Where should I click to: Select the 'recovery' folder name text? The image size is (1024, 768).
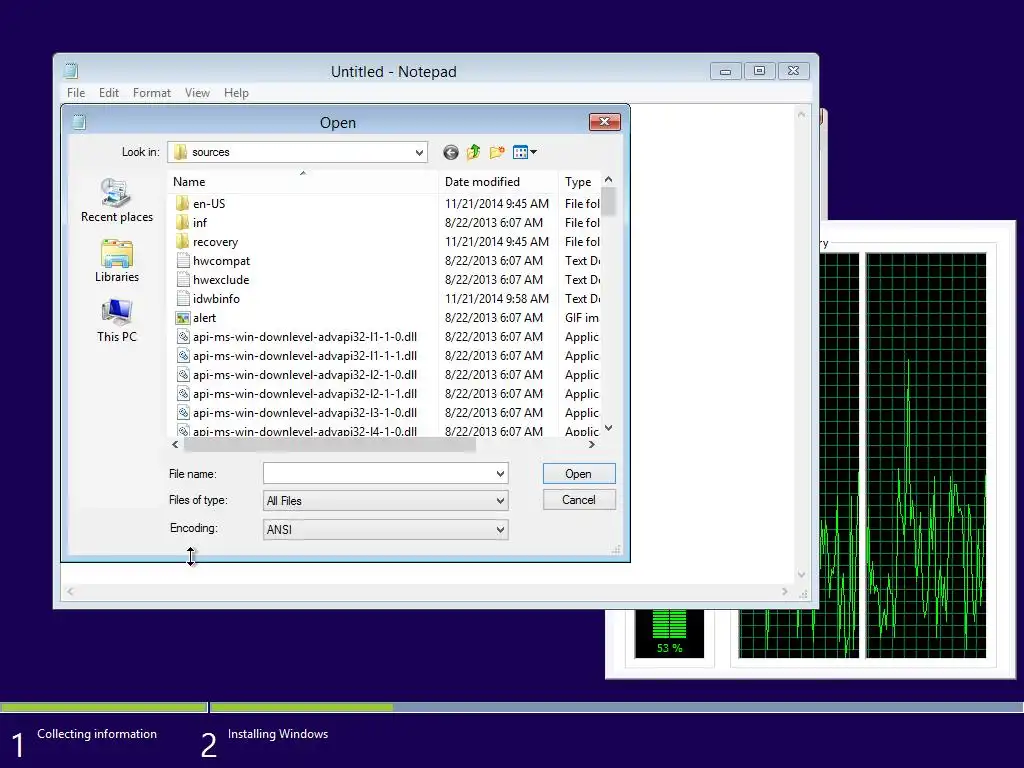216,242
